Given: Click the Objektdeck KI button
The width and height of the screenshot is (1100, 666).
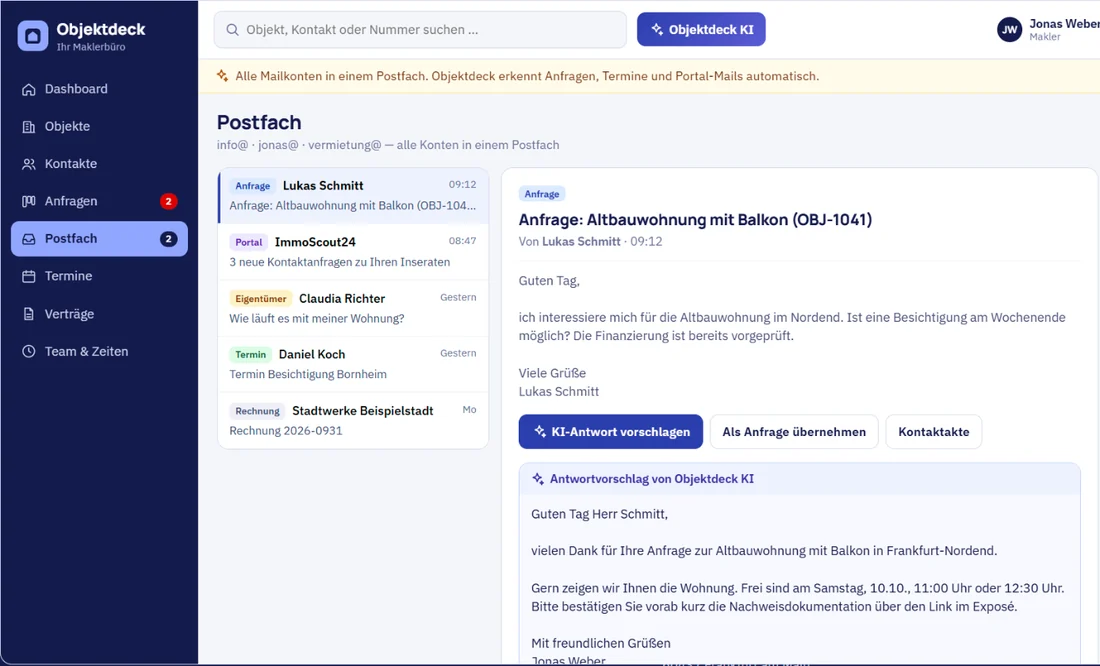Looking at the screenshot, I should click(x=701, y=29).
